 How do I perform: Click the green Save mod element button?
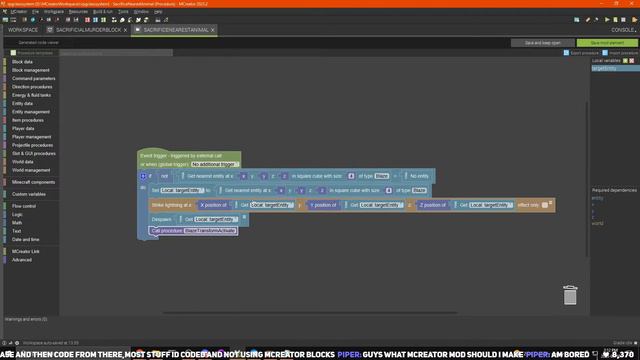coord(607,43)
